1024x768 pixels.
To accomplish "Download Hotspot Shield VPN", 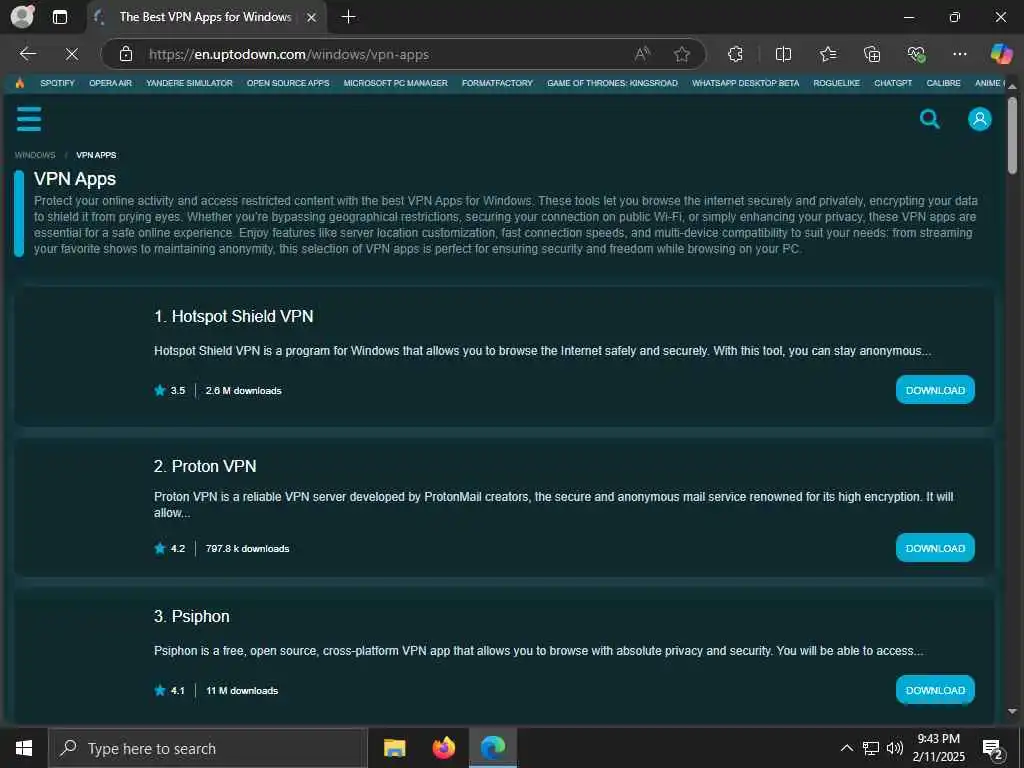I will coord(935,390).
